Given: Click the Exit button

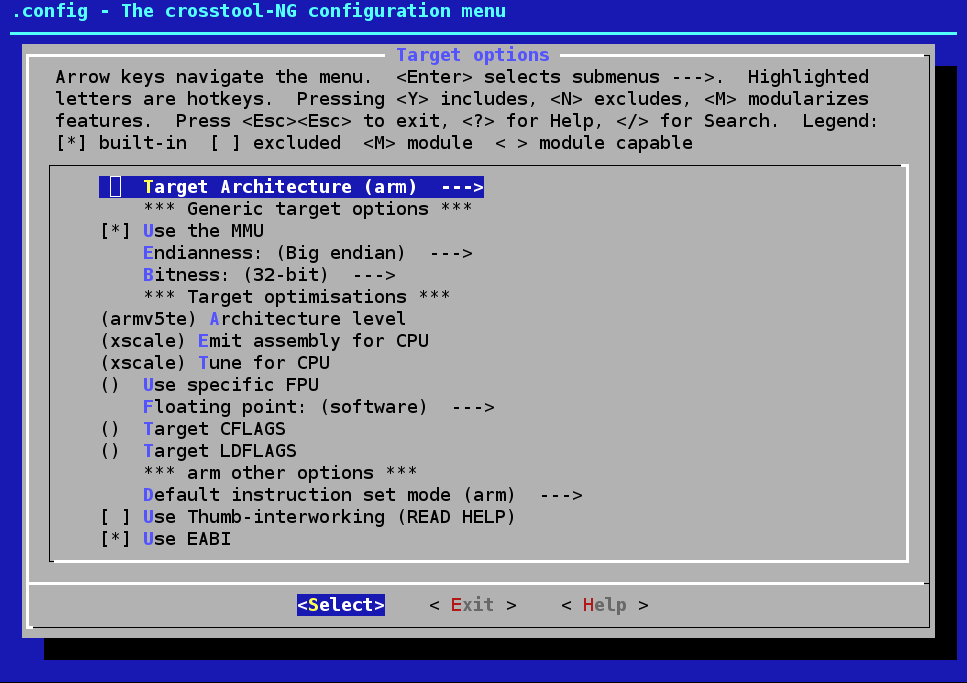Looking at the screenshot, I should click(472, 605).
